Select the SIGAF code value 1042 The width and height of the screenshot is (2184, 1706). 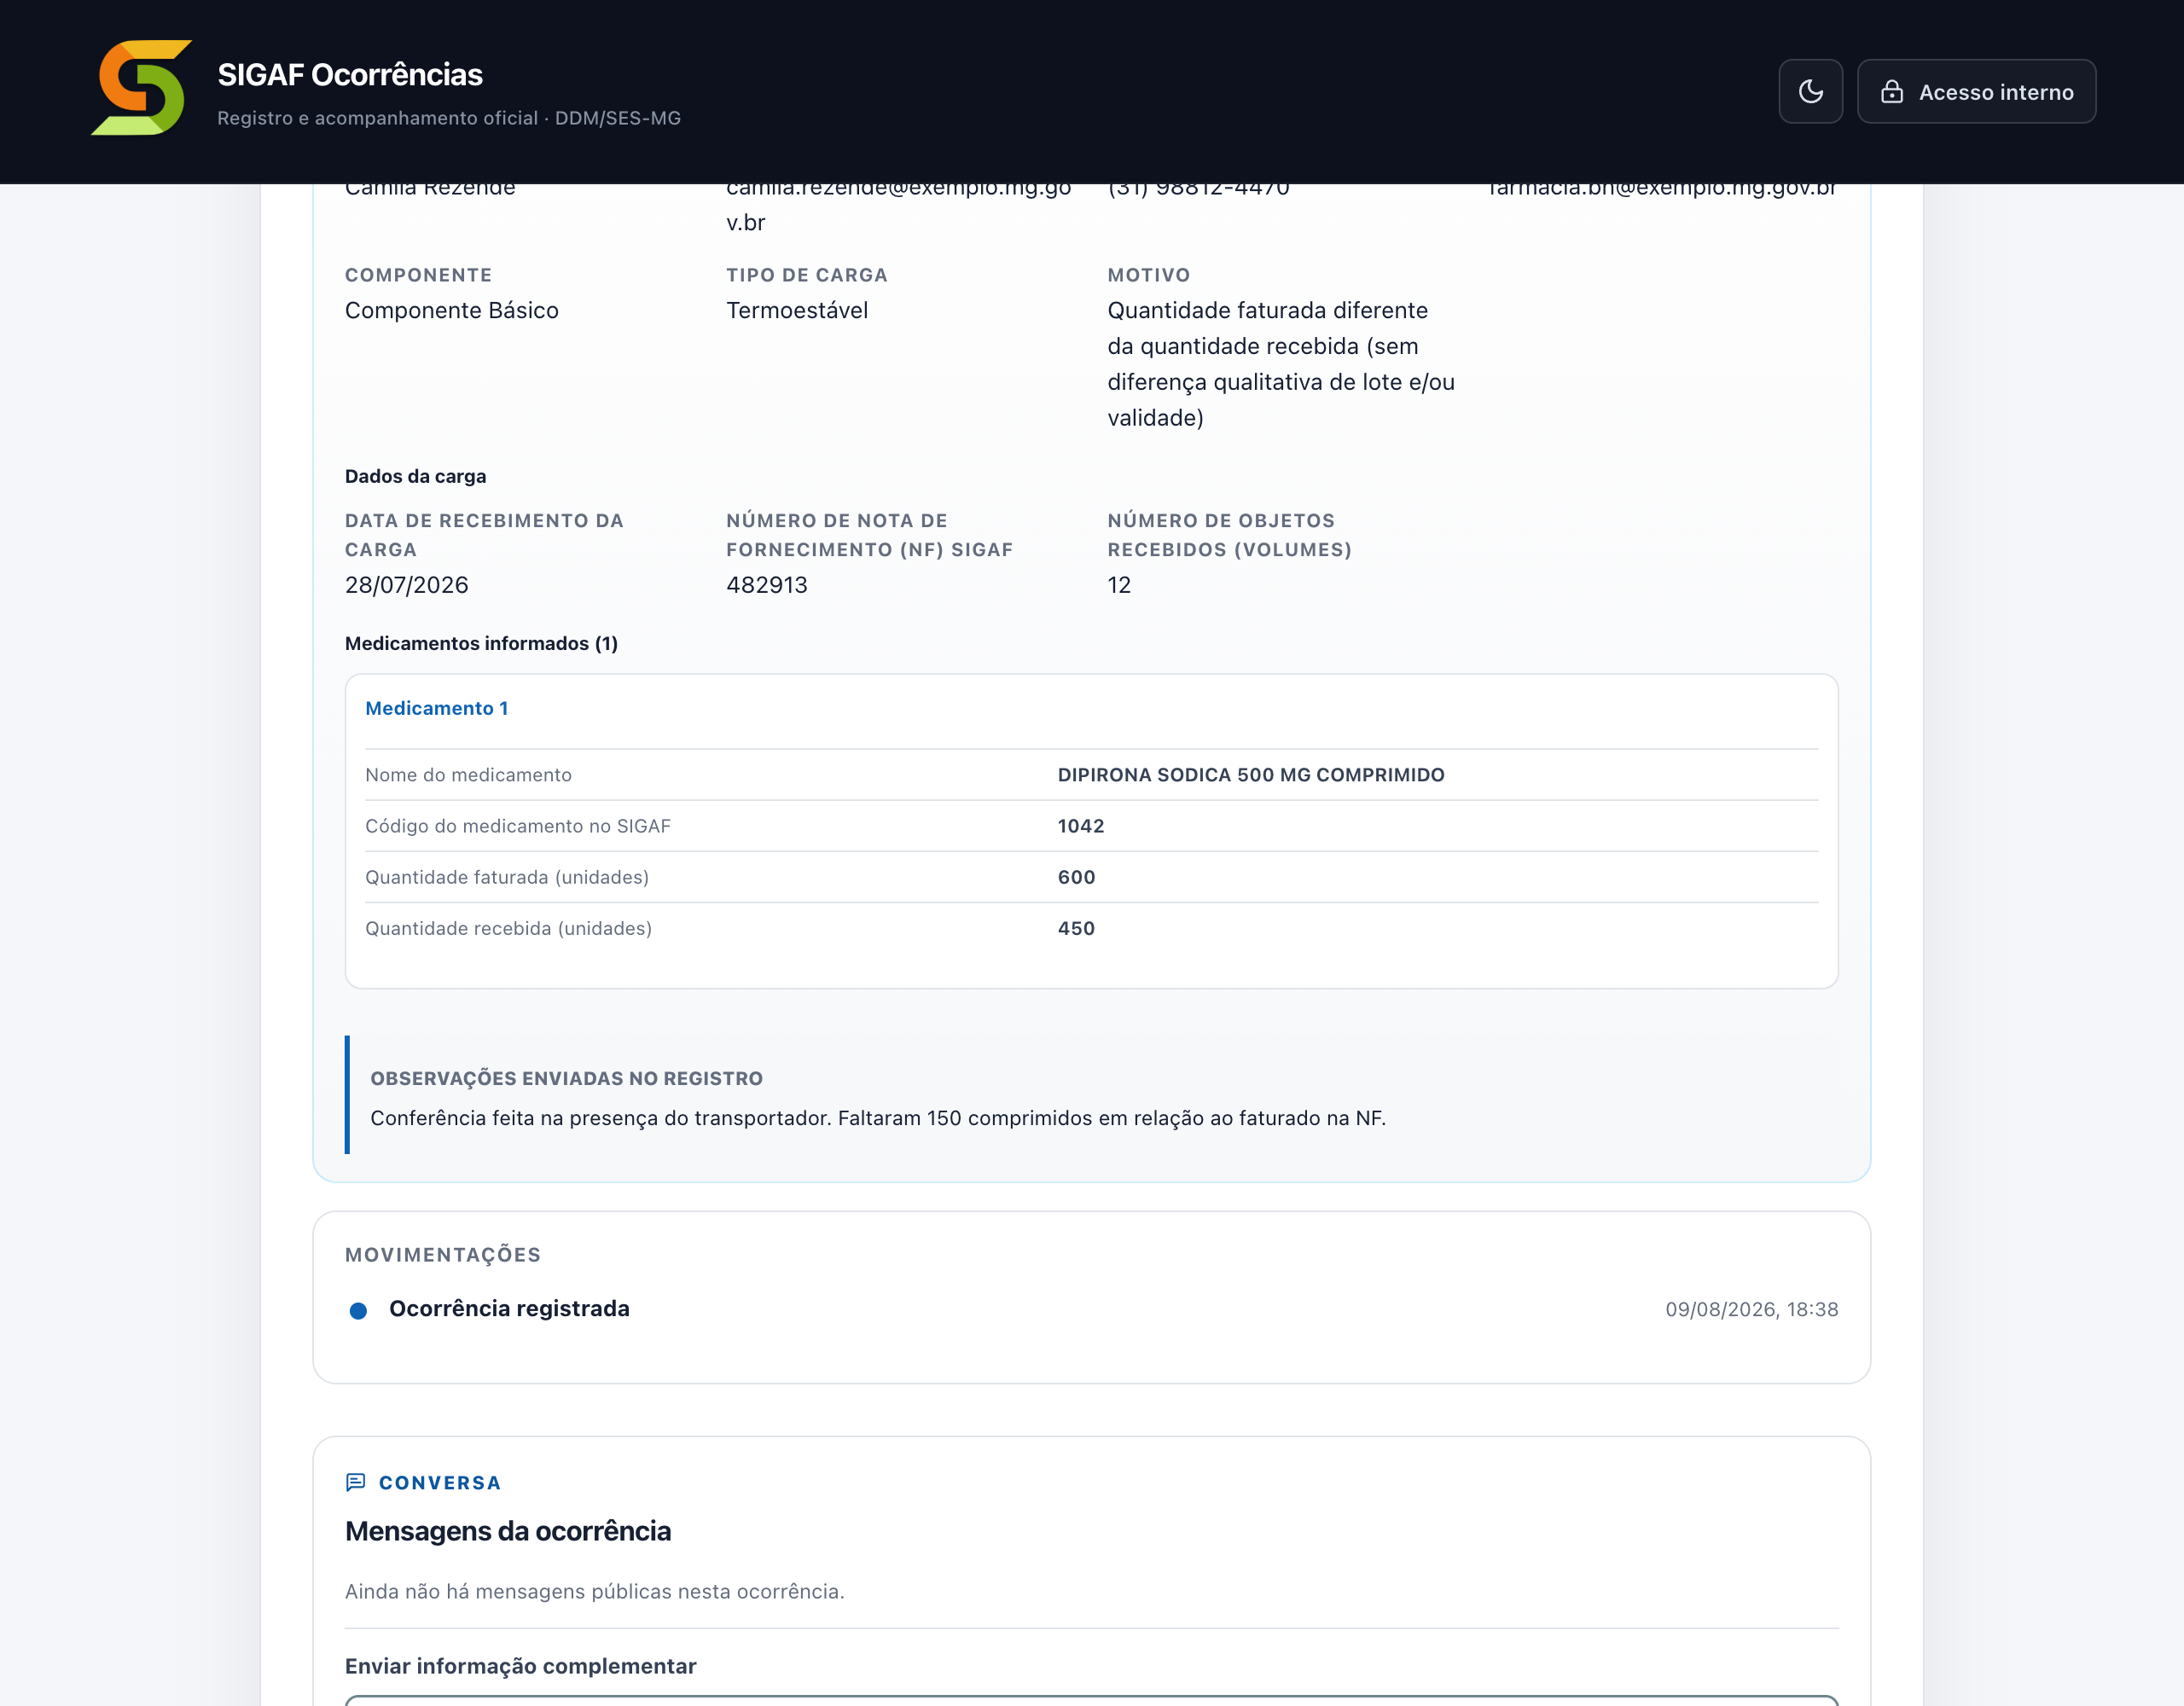(1081, 826)
